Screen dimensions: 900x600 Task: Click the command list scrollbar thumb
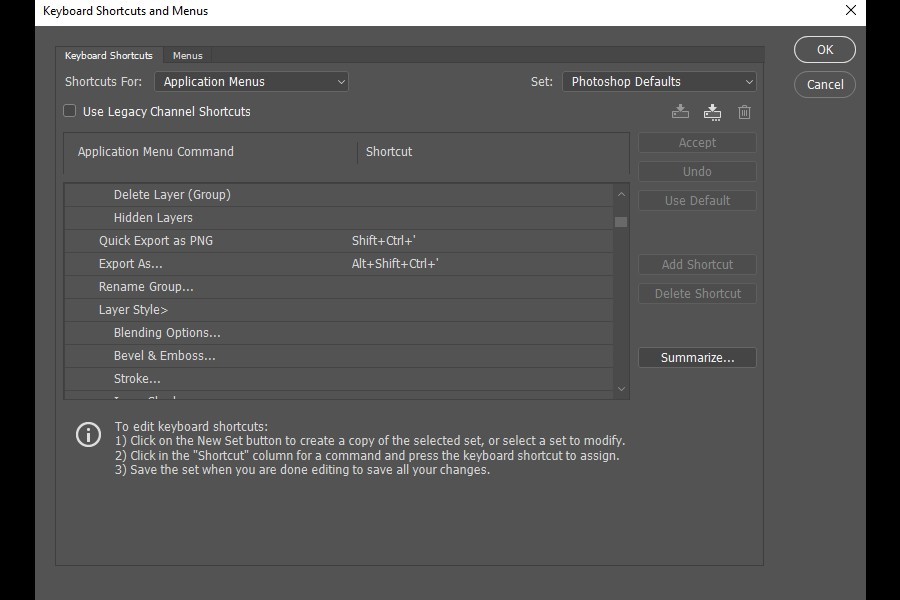(621, 222)
